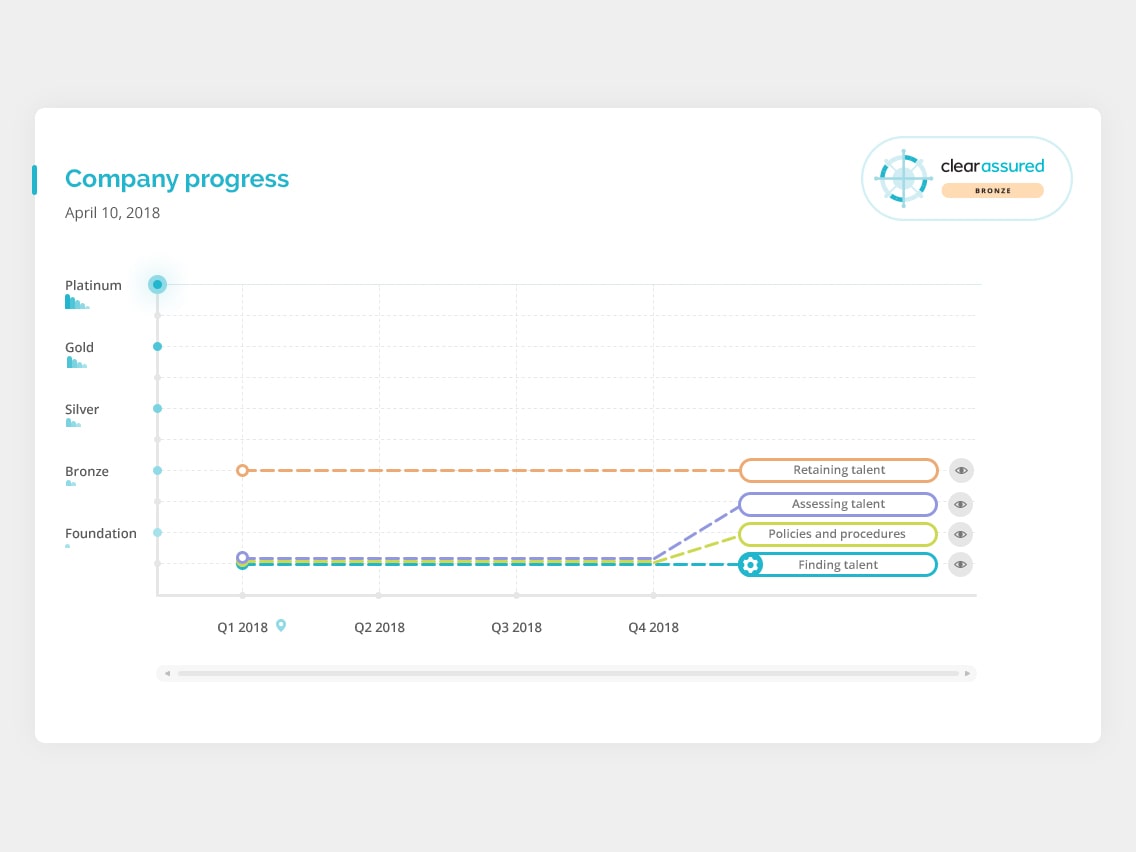Select the Assessing talent label
Viewport: 1136px width, 852px height.
click(x=838, y=504)
